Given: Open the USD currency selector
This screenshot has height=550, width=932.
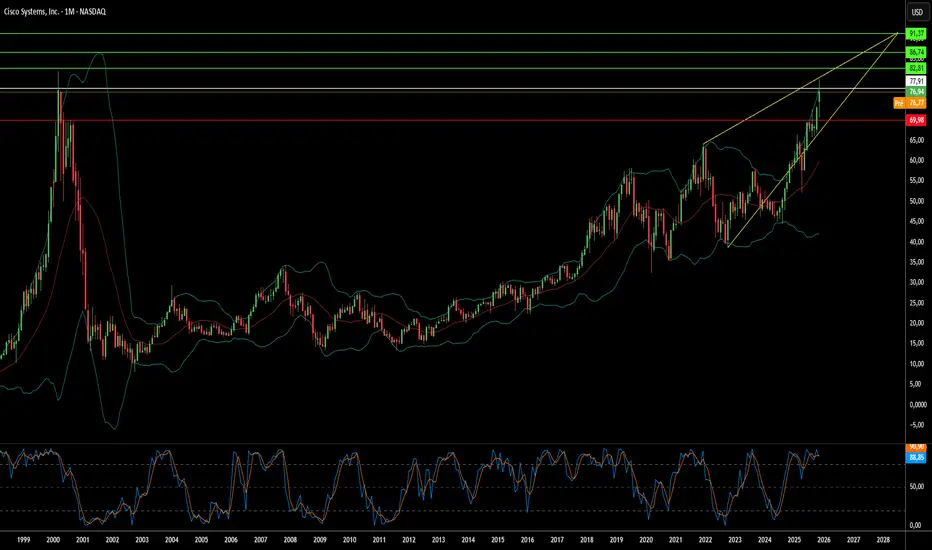Looking at the screenshot, I should (917, 12).
